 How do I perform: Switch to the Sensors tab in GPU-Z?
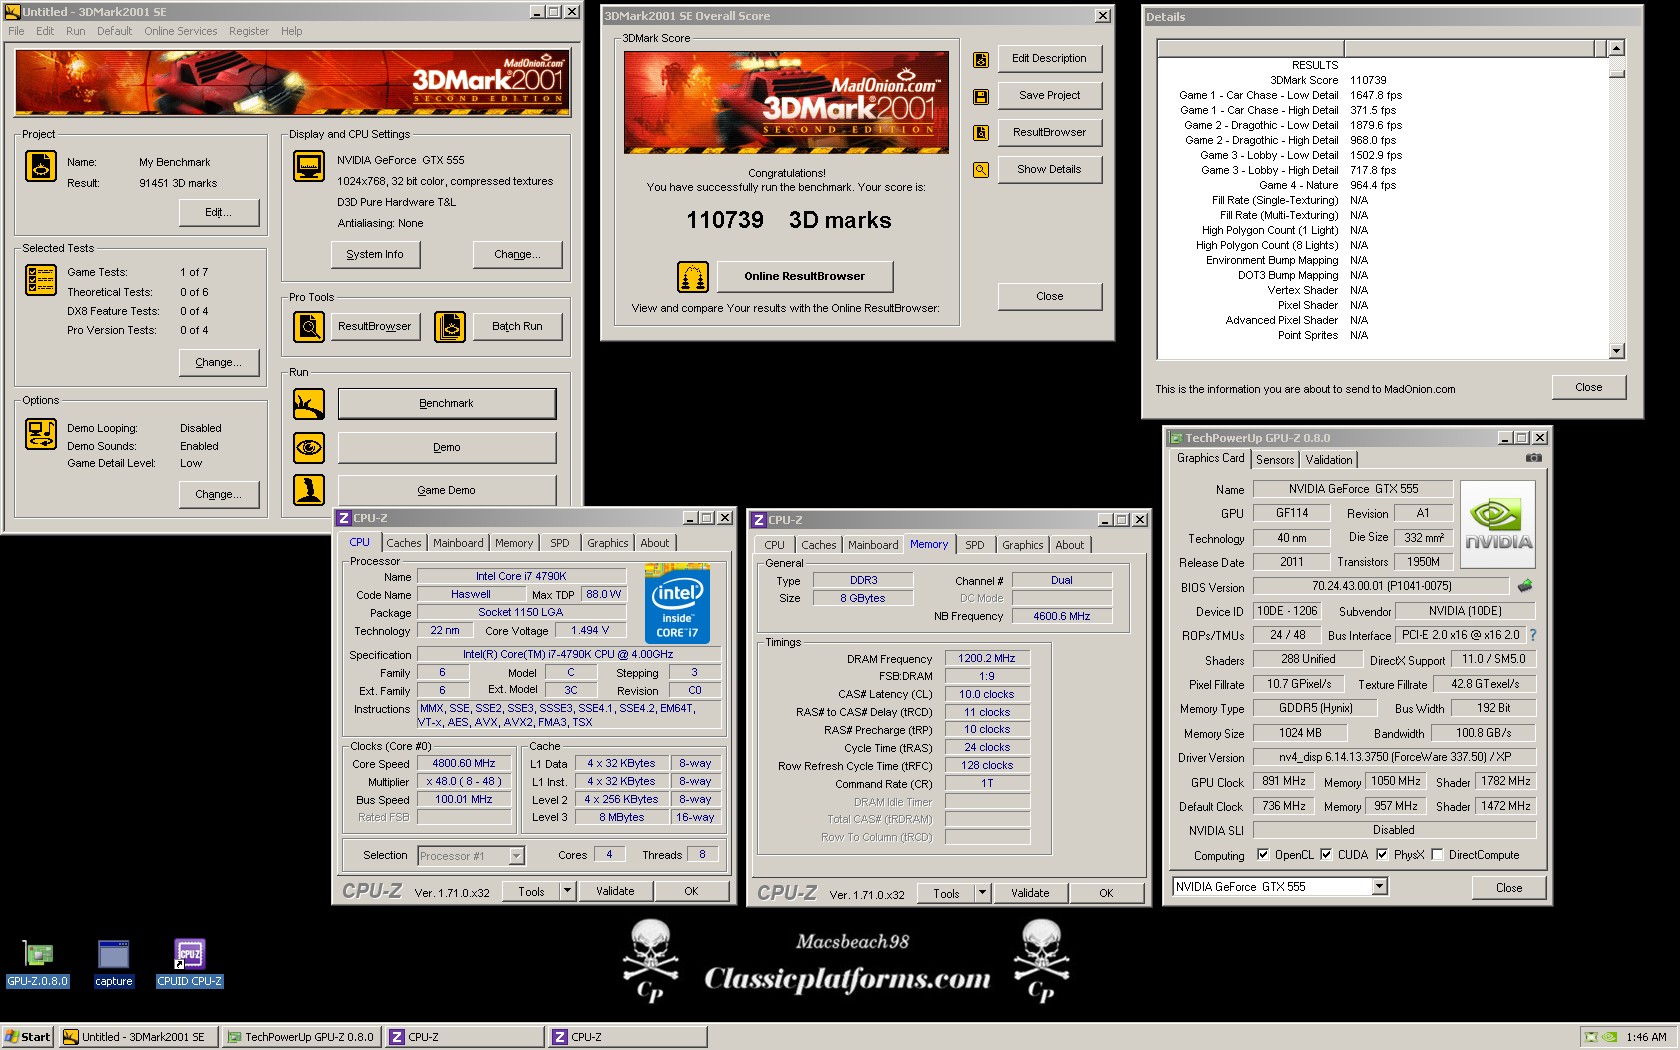pyautogui.click(x=1275, y=460)
